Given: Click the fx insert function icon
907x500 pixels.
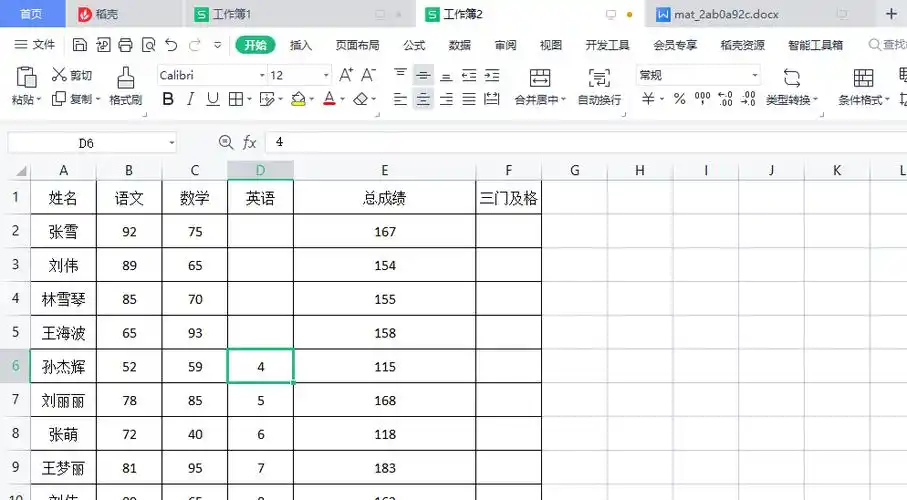Looking at the screenshot, I should point(249,142).
